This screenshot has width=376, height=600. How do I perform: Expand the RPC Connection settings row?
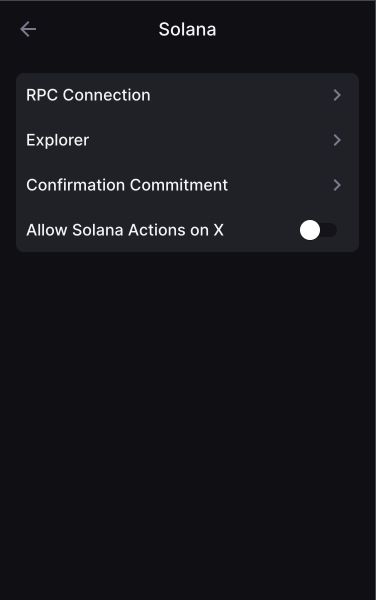pyautogui.click(x=187, y=95)
